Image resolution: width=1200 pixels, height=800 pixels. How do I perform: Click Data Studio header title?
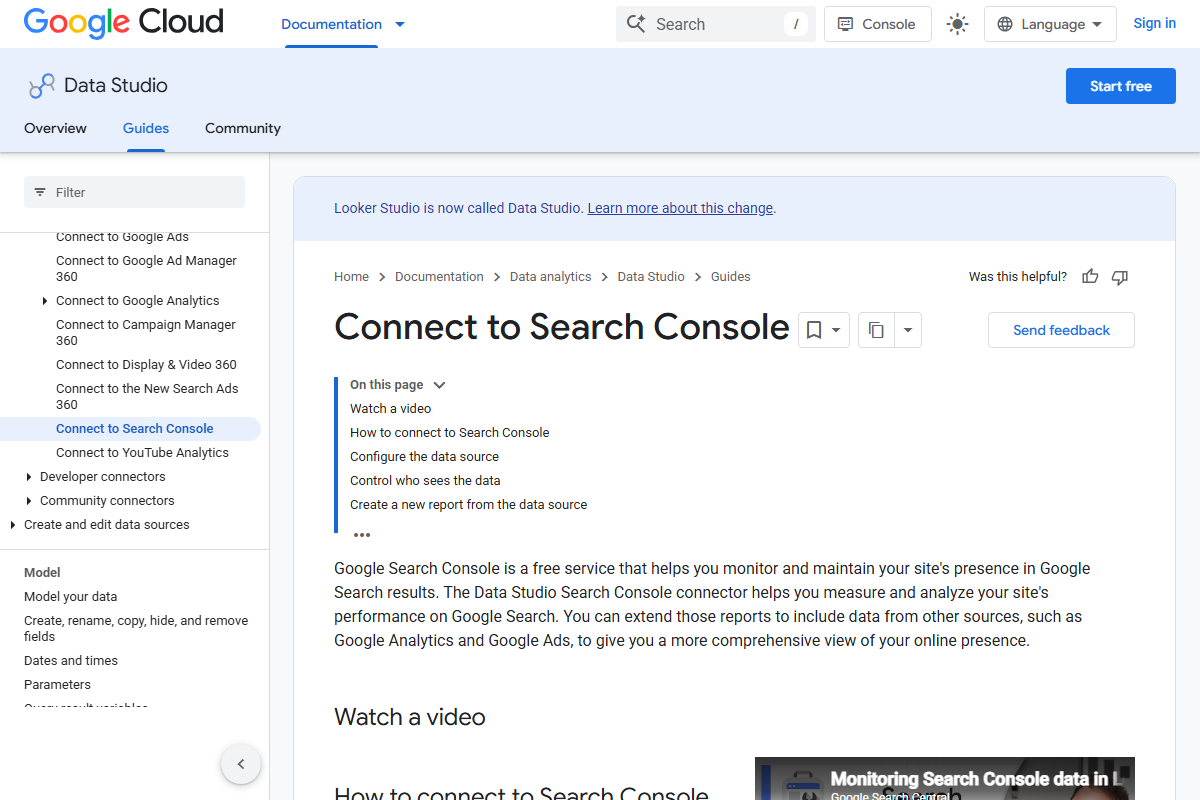(116, 86)
